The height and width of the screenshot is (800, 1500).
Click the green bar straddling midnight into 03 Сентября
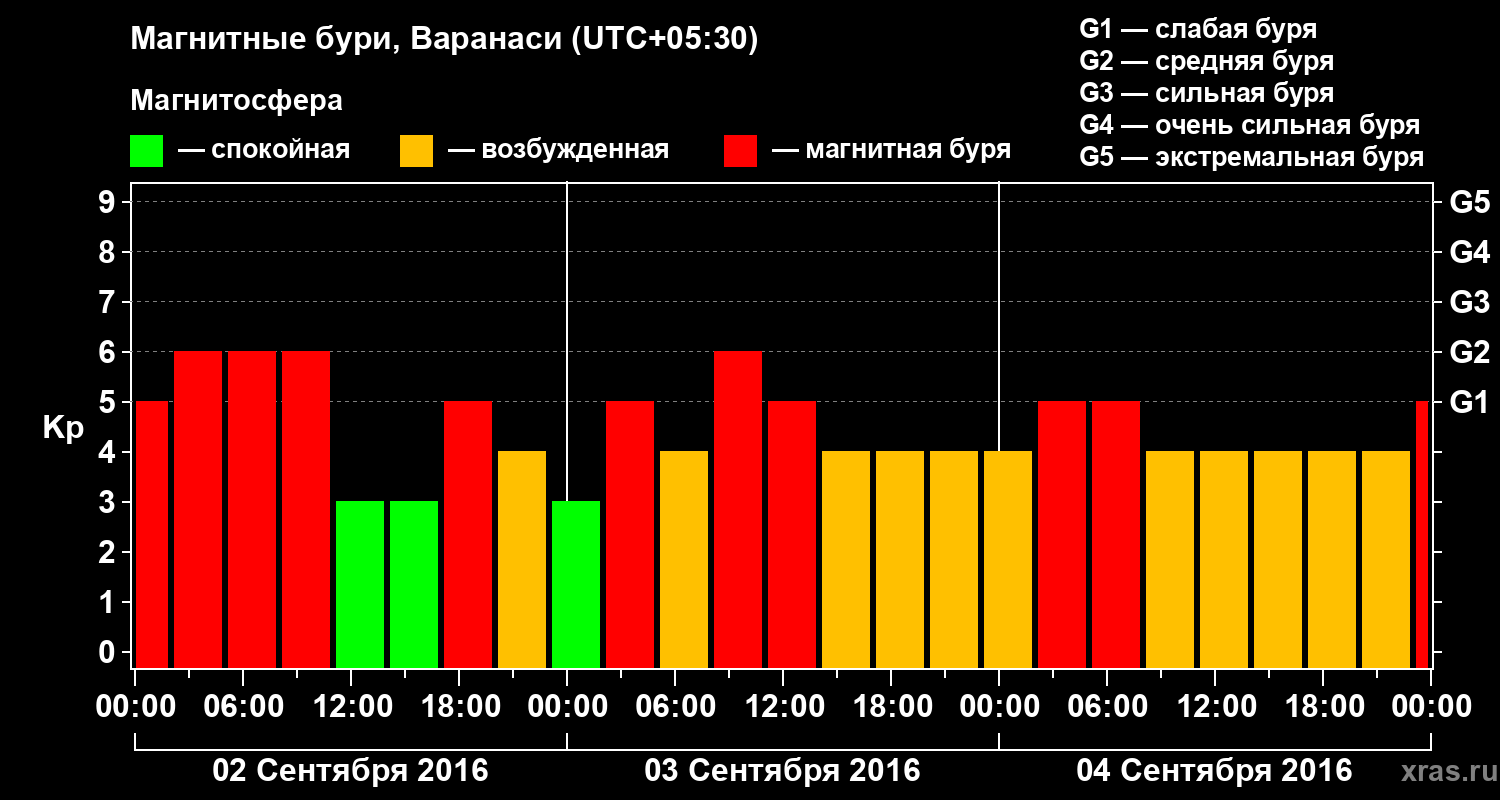pyautogui.click(x=576, y=585)
